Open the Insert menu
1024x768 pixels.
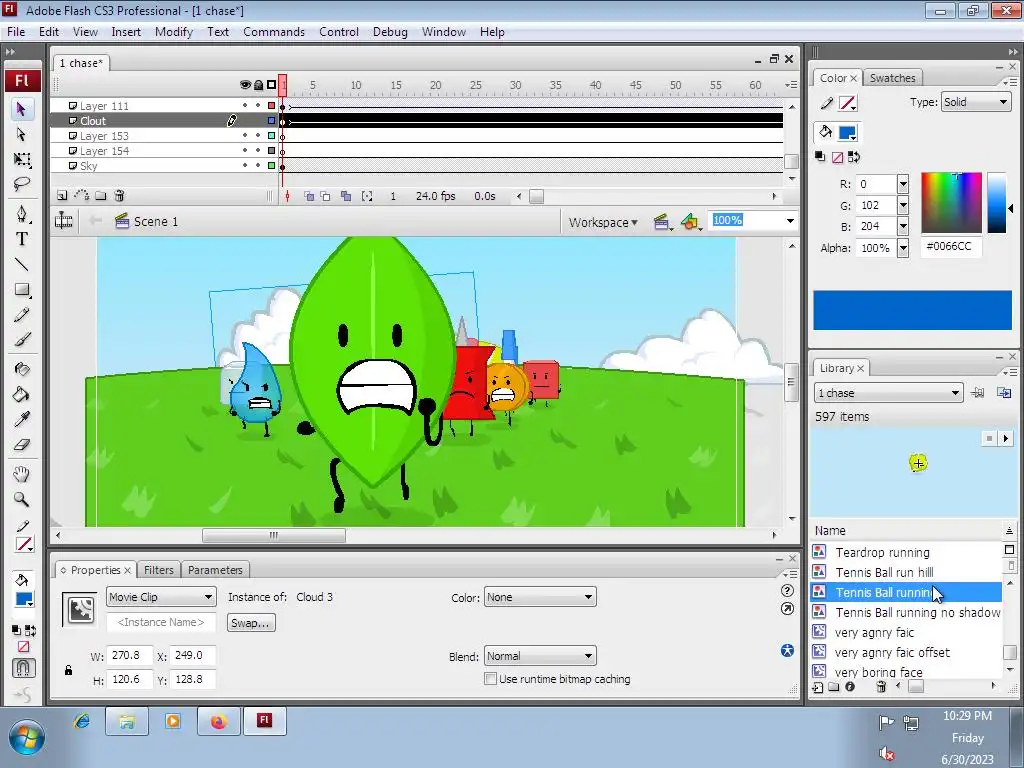126,31
